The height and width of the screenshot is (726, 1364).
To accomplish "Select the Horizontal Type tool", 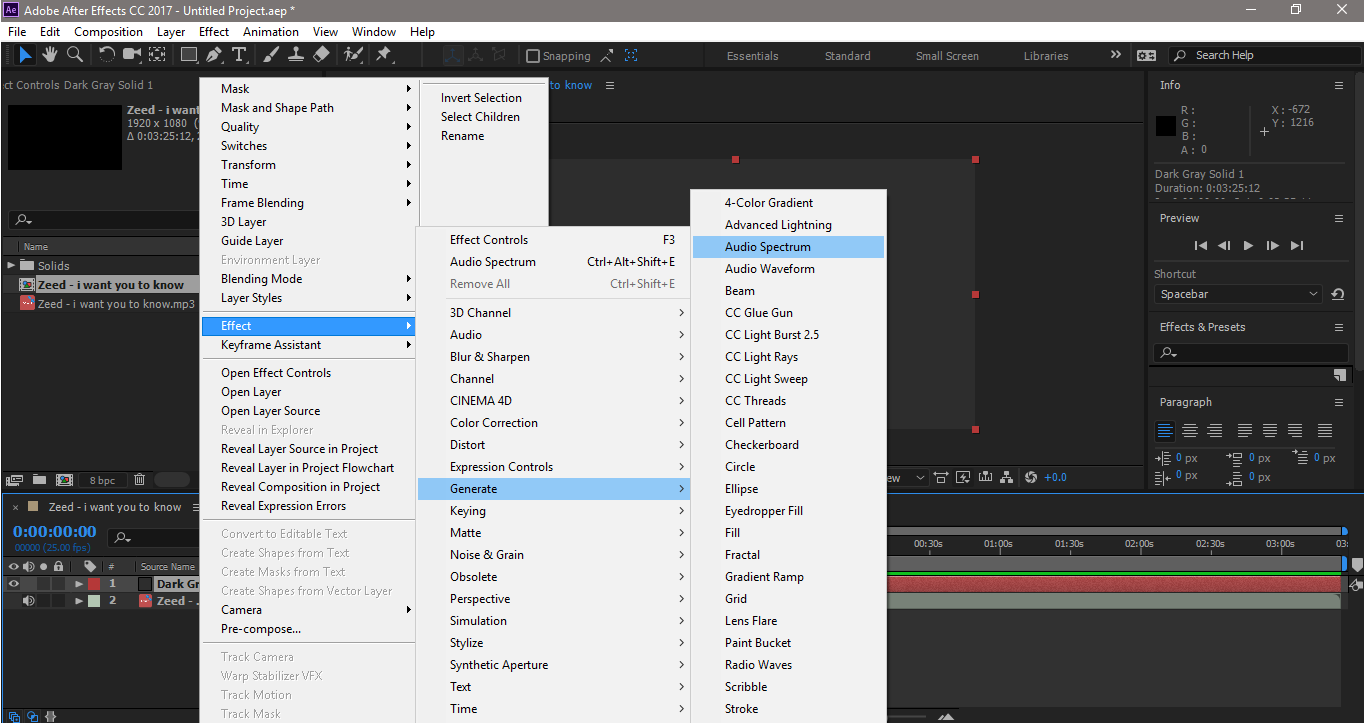I will 239,54.
